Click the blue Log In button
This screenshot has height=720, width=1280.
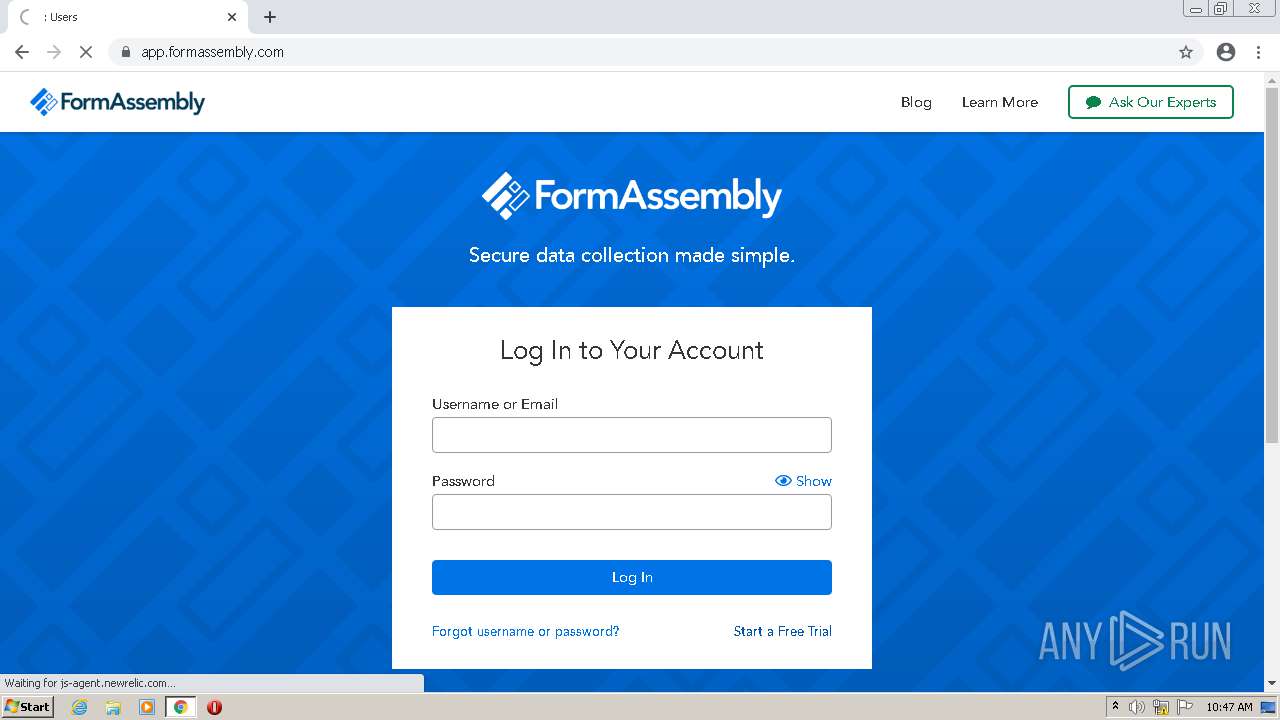point(631,577)
